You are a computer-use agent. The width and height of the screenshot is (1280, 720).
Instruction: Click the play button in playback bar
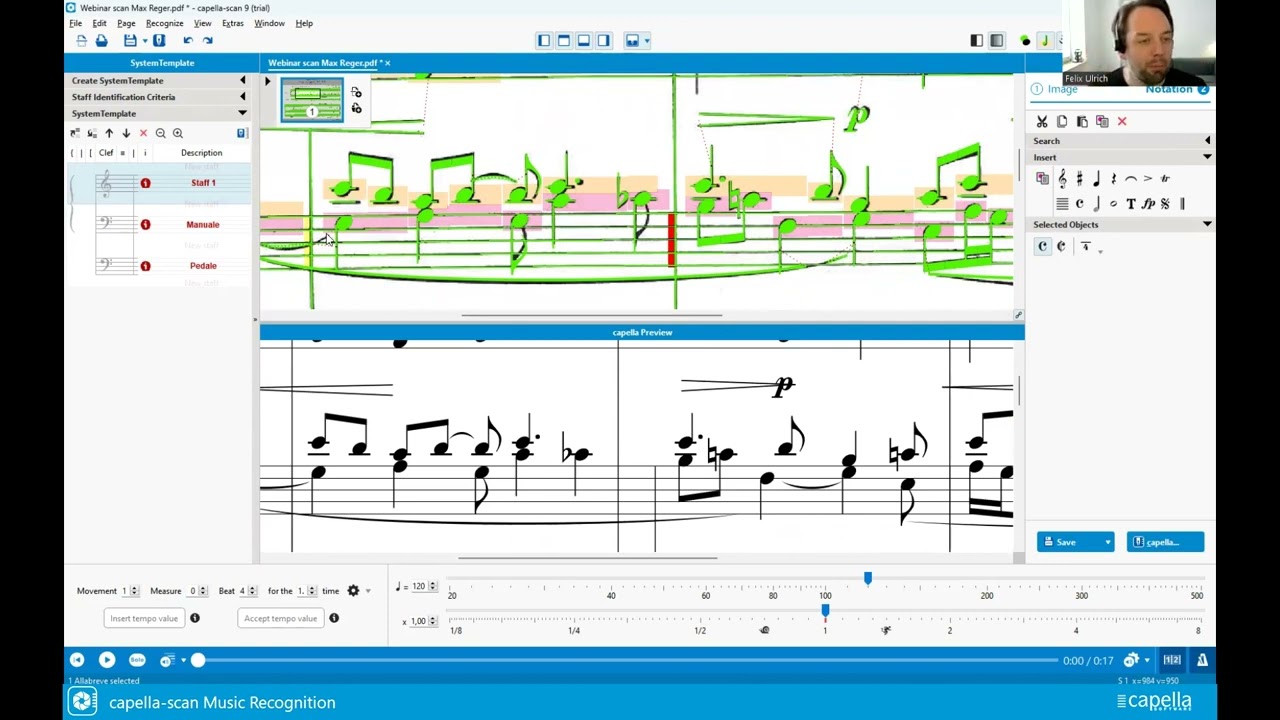coord(107,660)
